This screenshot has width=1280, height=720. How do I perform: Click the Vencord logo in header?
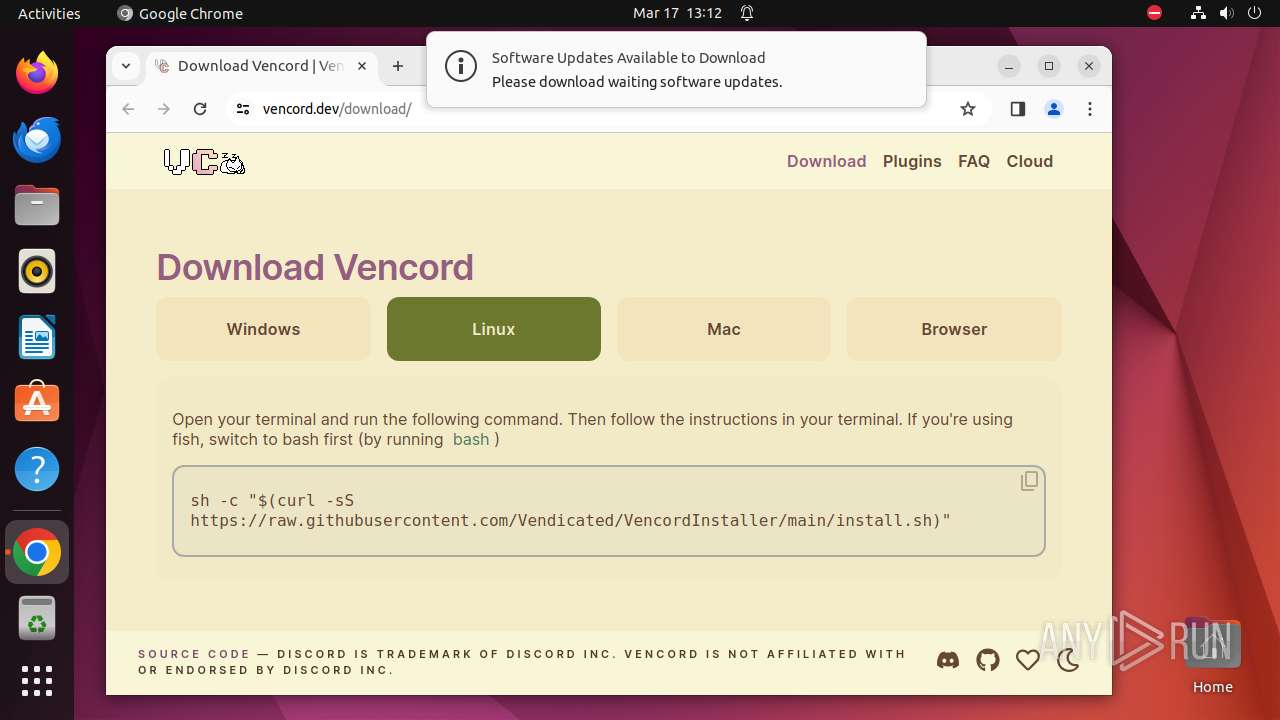[x=204, y=162]
